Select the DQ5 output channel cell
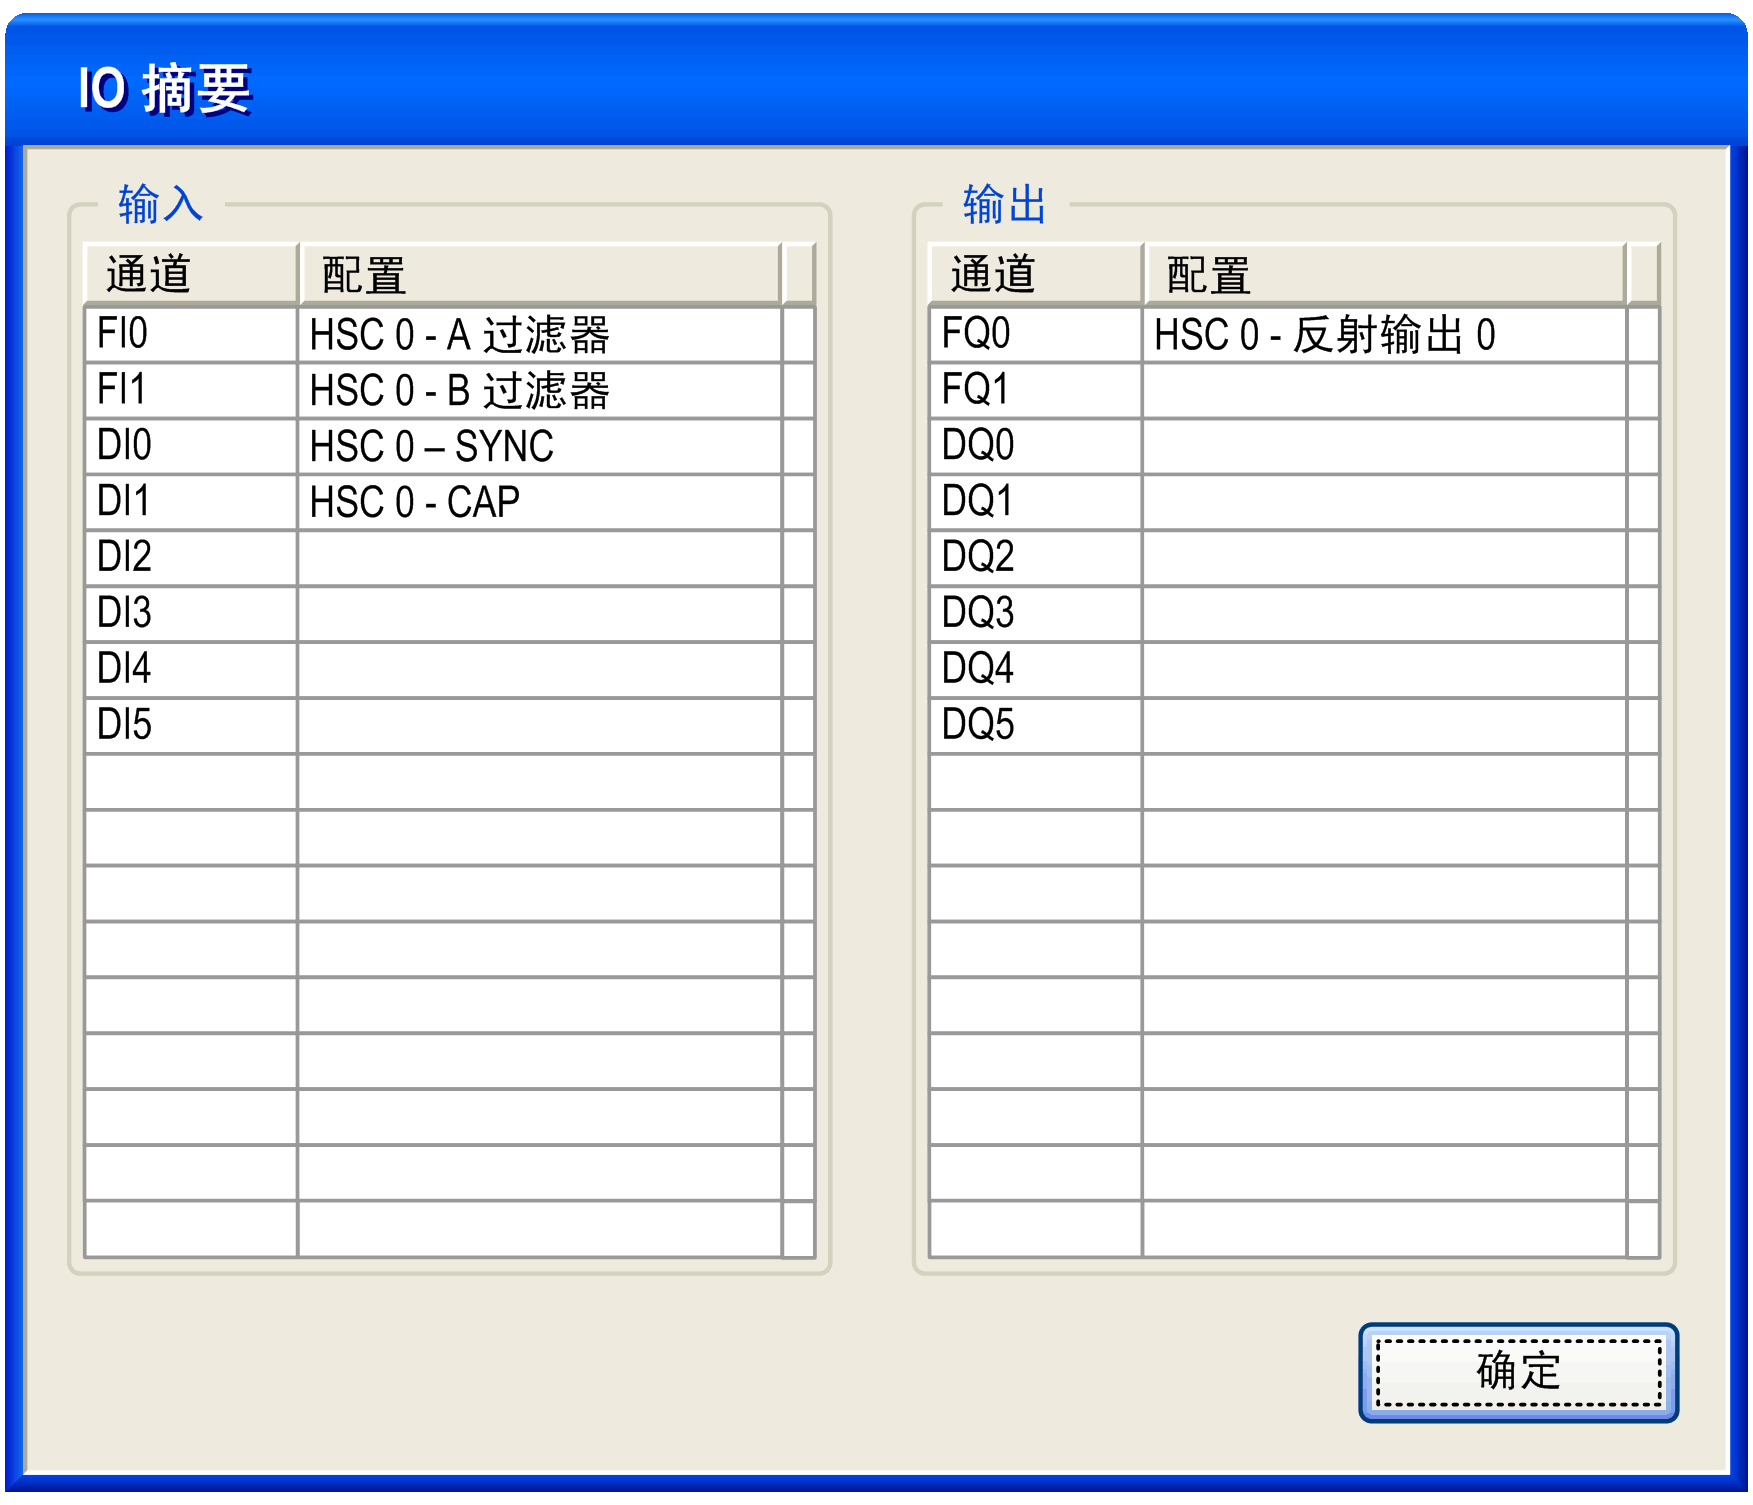 click(x=1035, y=725)
